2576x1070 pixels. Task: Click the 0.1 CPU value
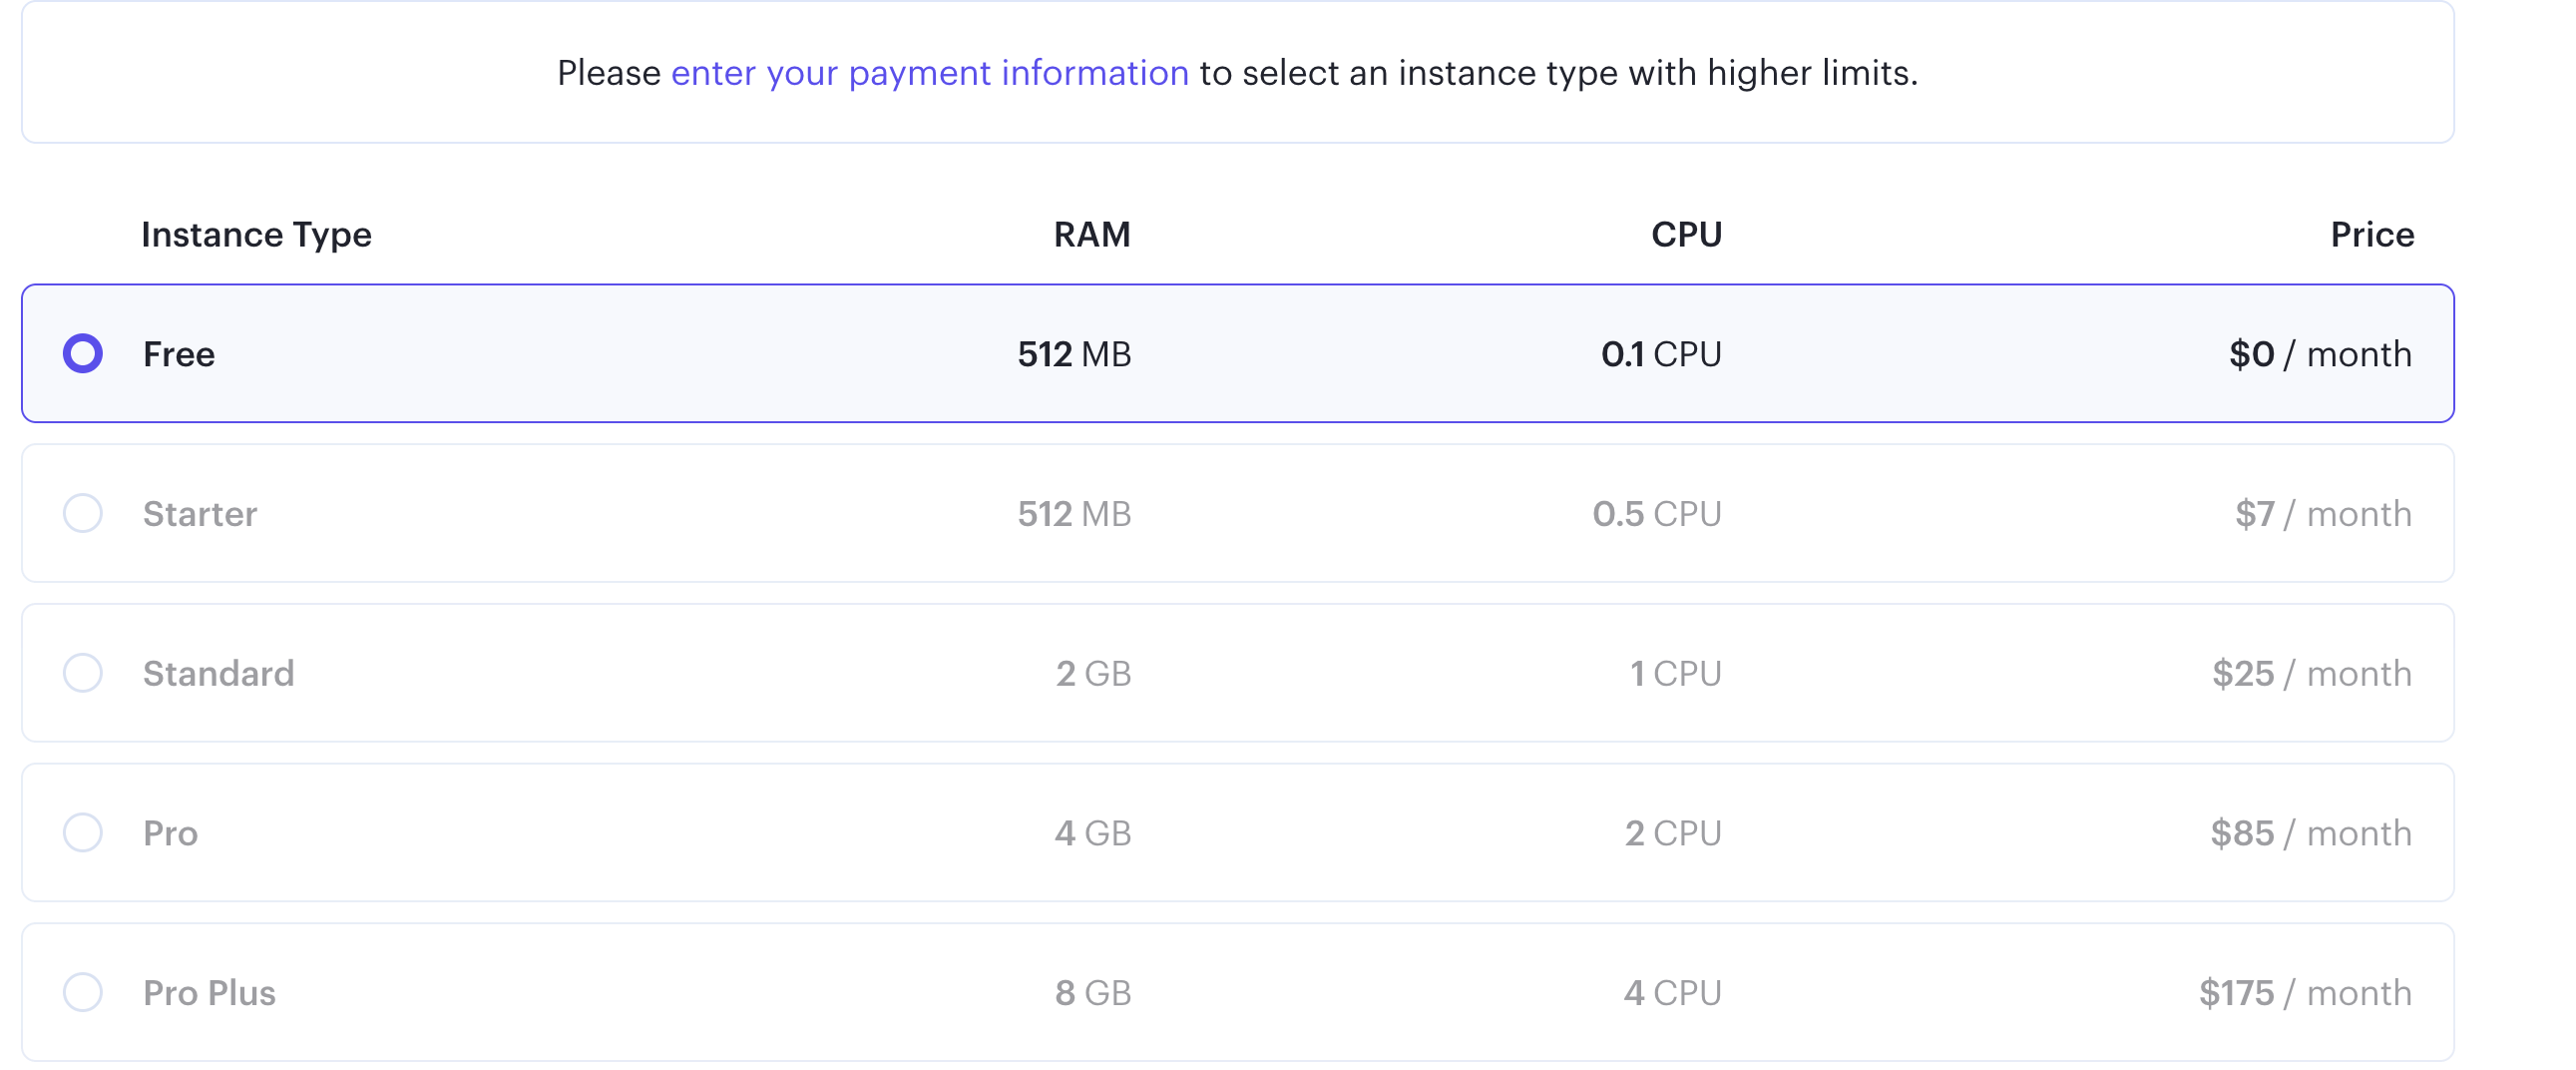click(x=1661, y=354)
